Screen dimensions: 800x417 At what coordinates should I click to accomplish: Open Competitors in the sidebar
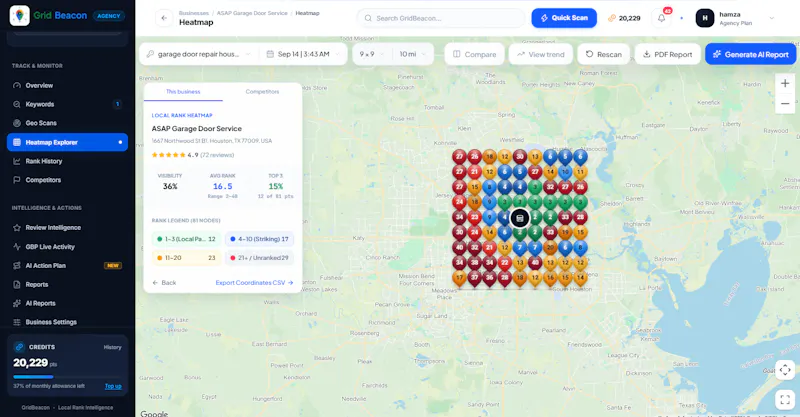click(67, 180)
